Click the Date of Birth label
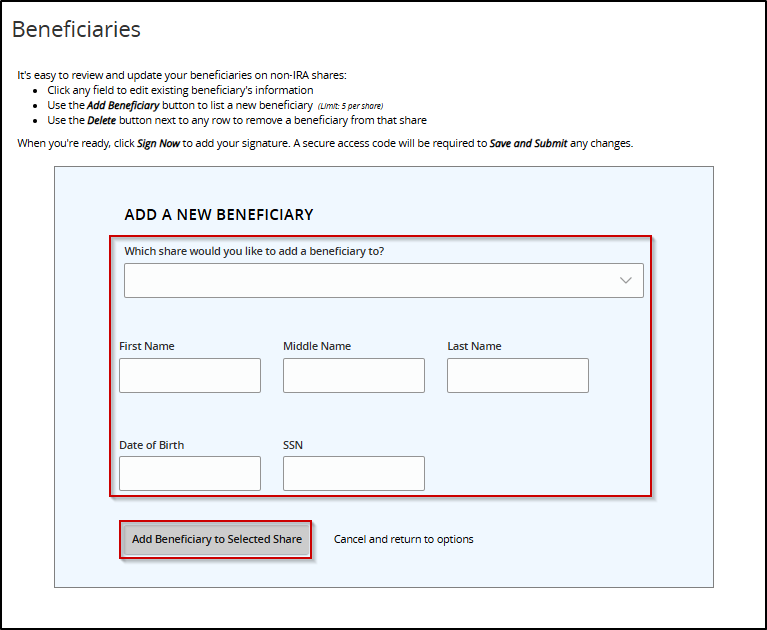This screenshot has width=767, height=630. pyautogui.click(x=152, y=445)
